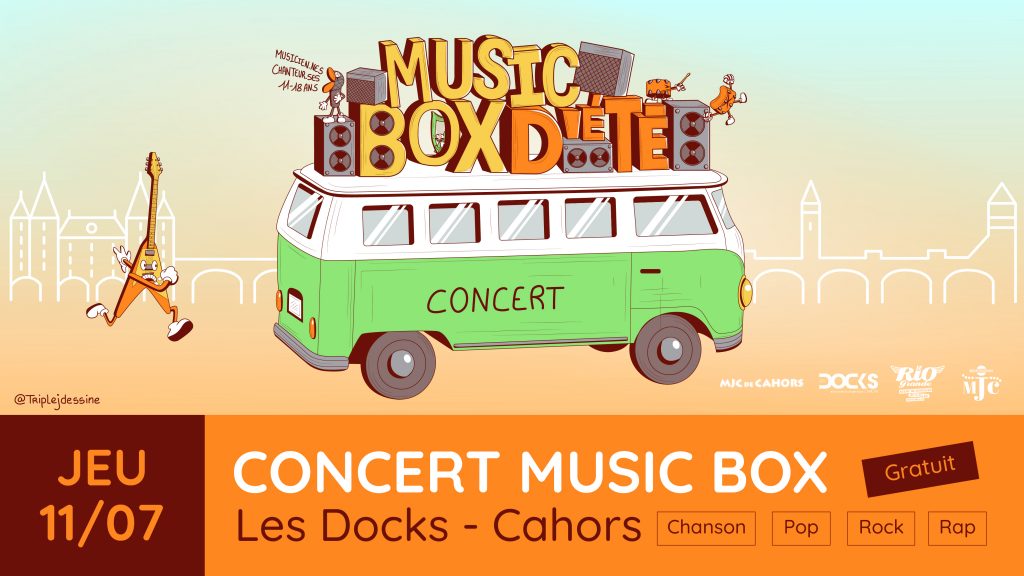Click the MJC de Cahors logo
This screenshot has height=576, width=1024.
click(x=761, y=383)
